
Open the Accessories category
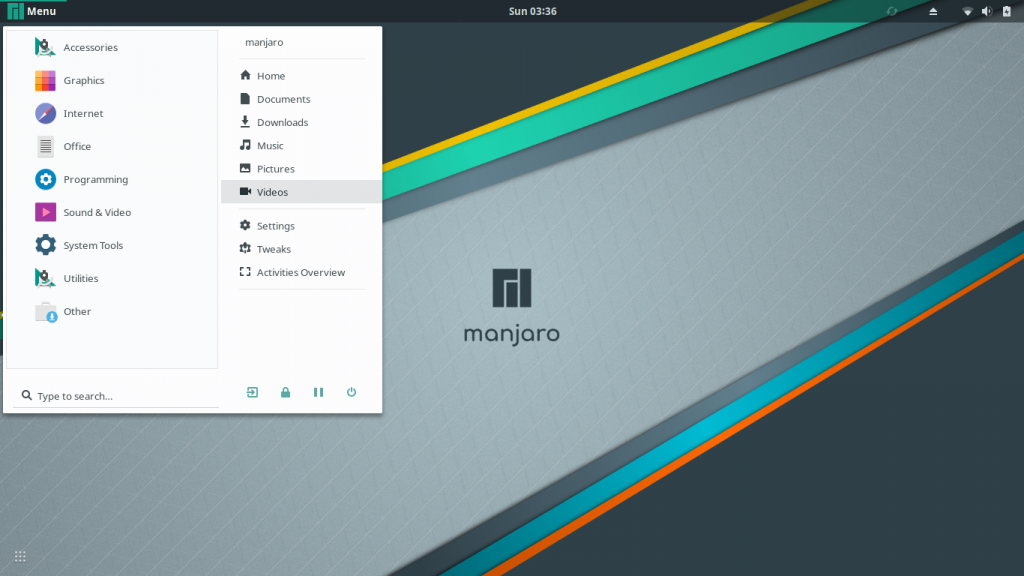click(90, 47)
